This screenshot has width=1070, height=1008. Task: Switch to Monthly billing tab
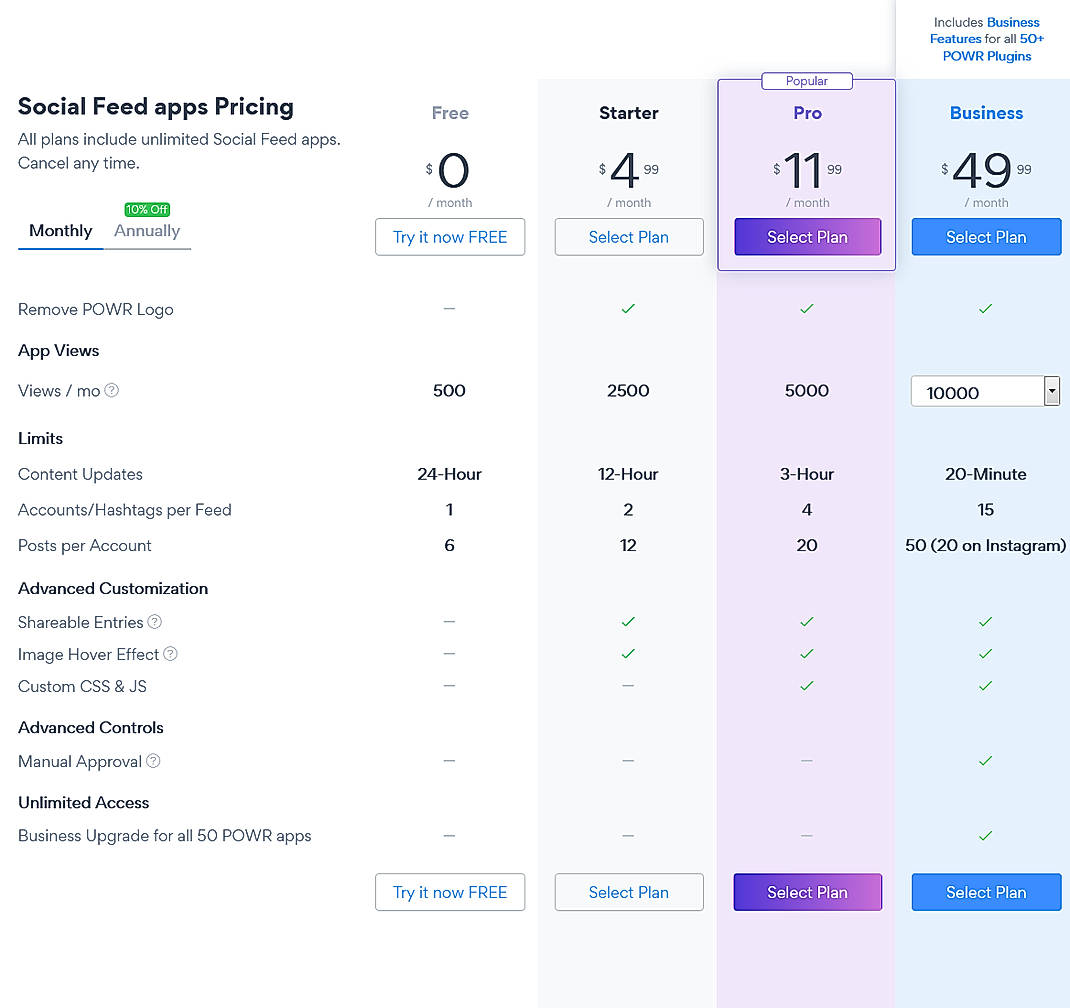click(60, 231)
